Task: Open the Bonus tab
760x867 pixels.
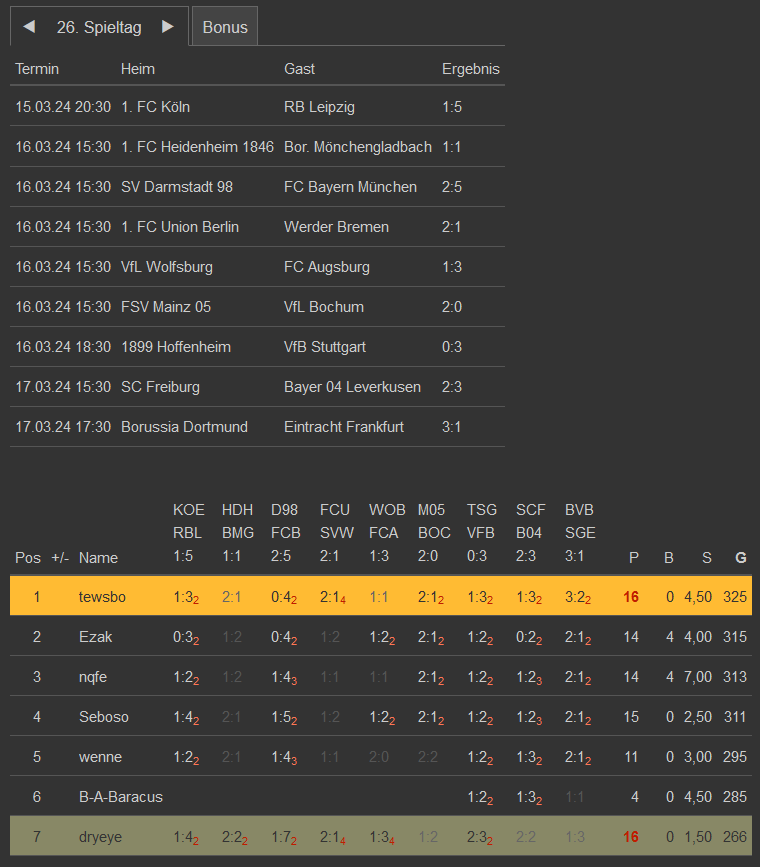Action: (x=225, y=27)
